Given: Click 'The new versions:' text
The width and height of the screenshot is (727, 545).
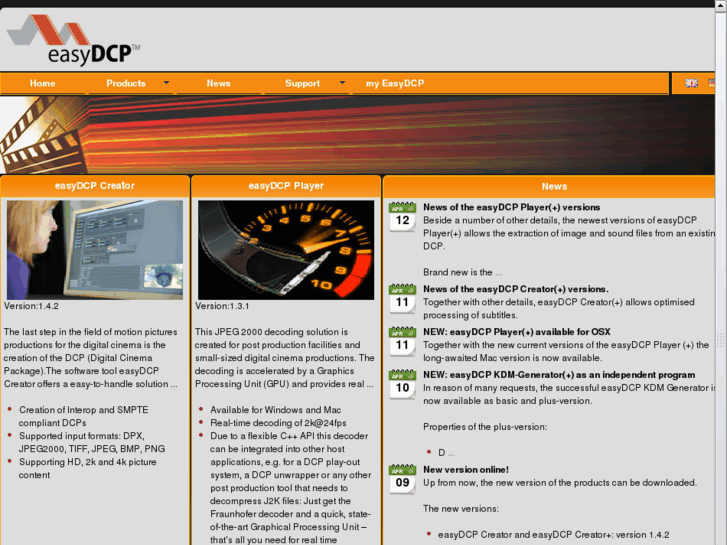Looking at the screenshot, I should [461, 509].
